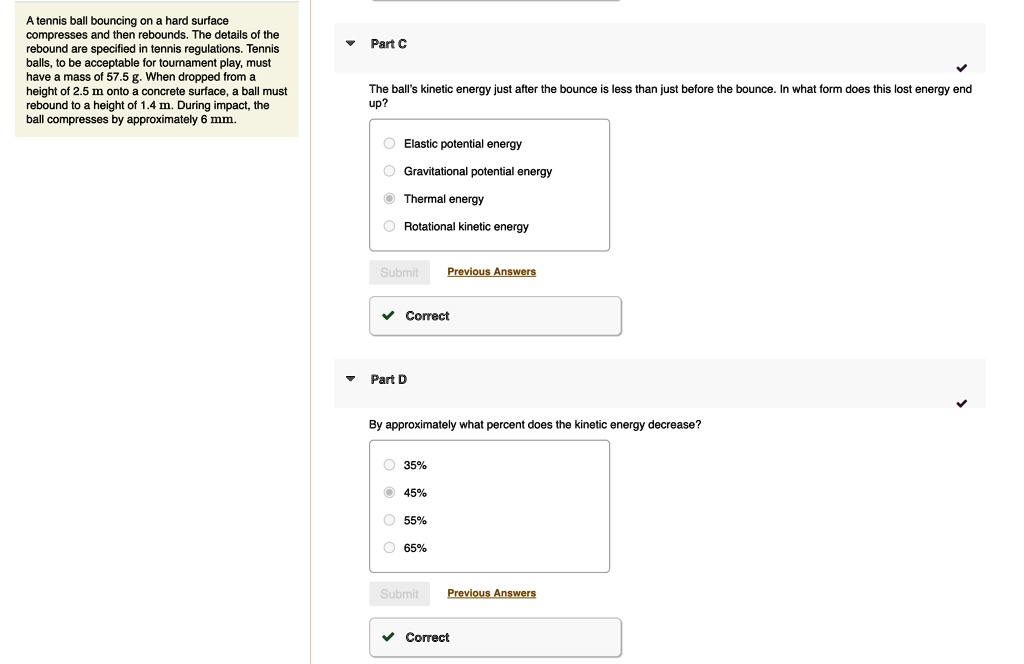Click the Part C header label
The height and width of the screenshot is (664, 1024).
[388, 44]
